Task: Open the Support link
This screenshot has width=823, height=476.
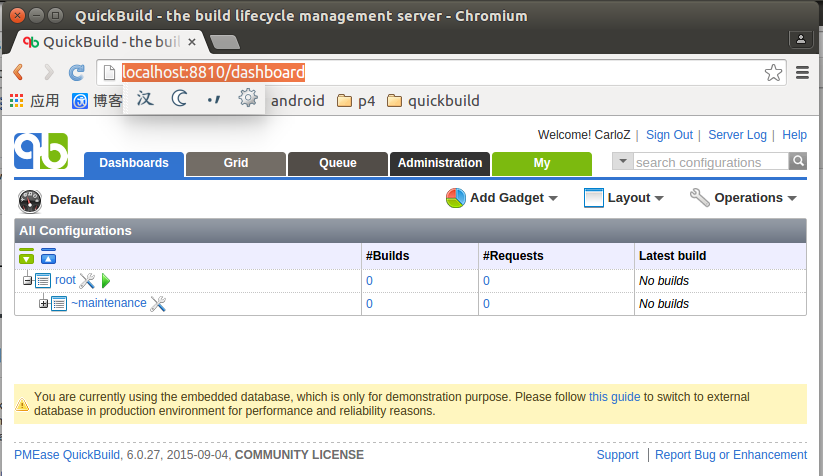Action: (x=617, y=454)
